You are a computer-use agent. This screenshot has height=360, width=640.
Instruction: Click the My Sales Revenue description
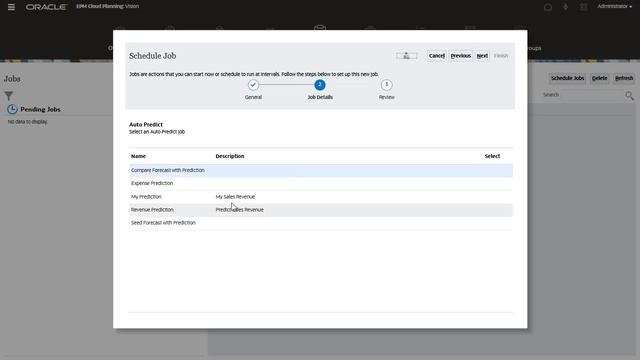(235, 197)
